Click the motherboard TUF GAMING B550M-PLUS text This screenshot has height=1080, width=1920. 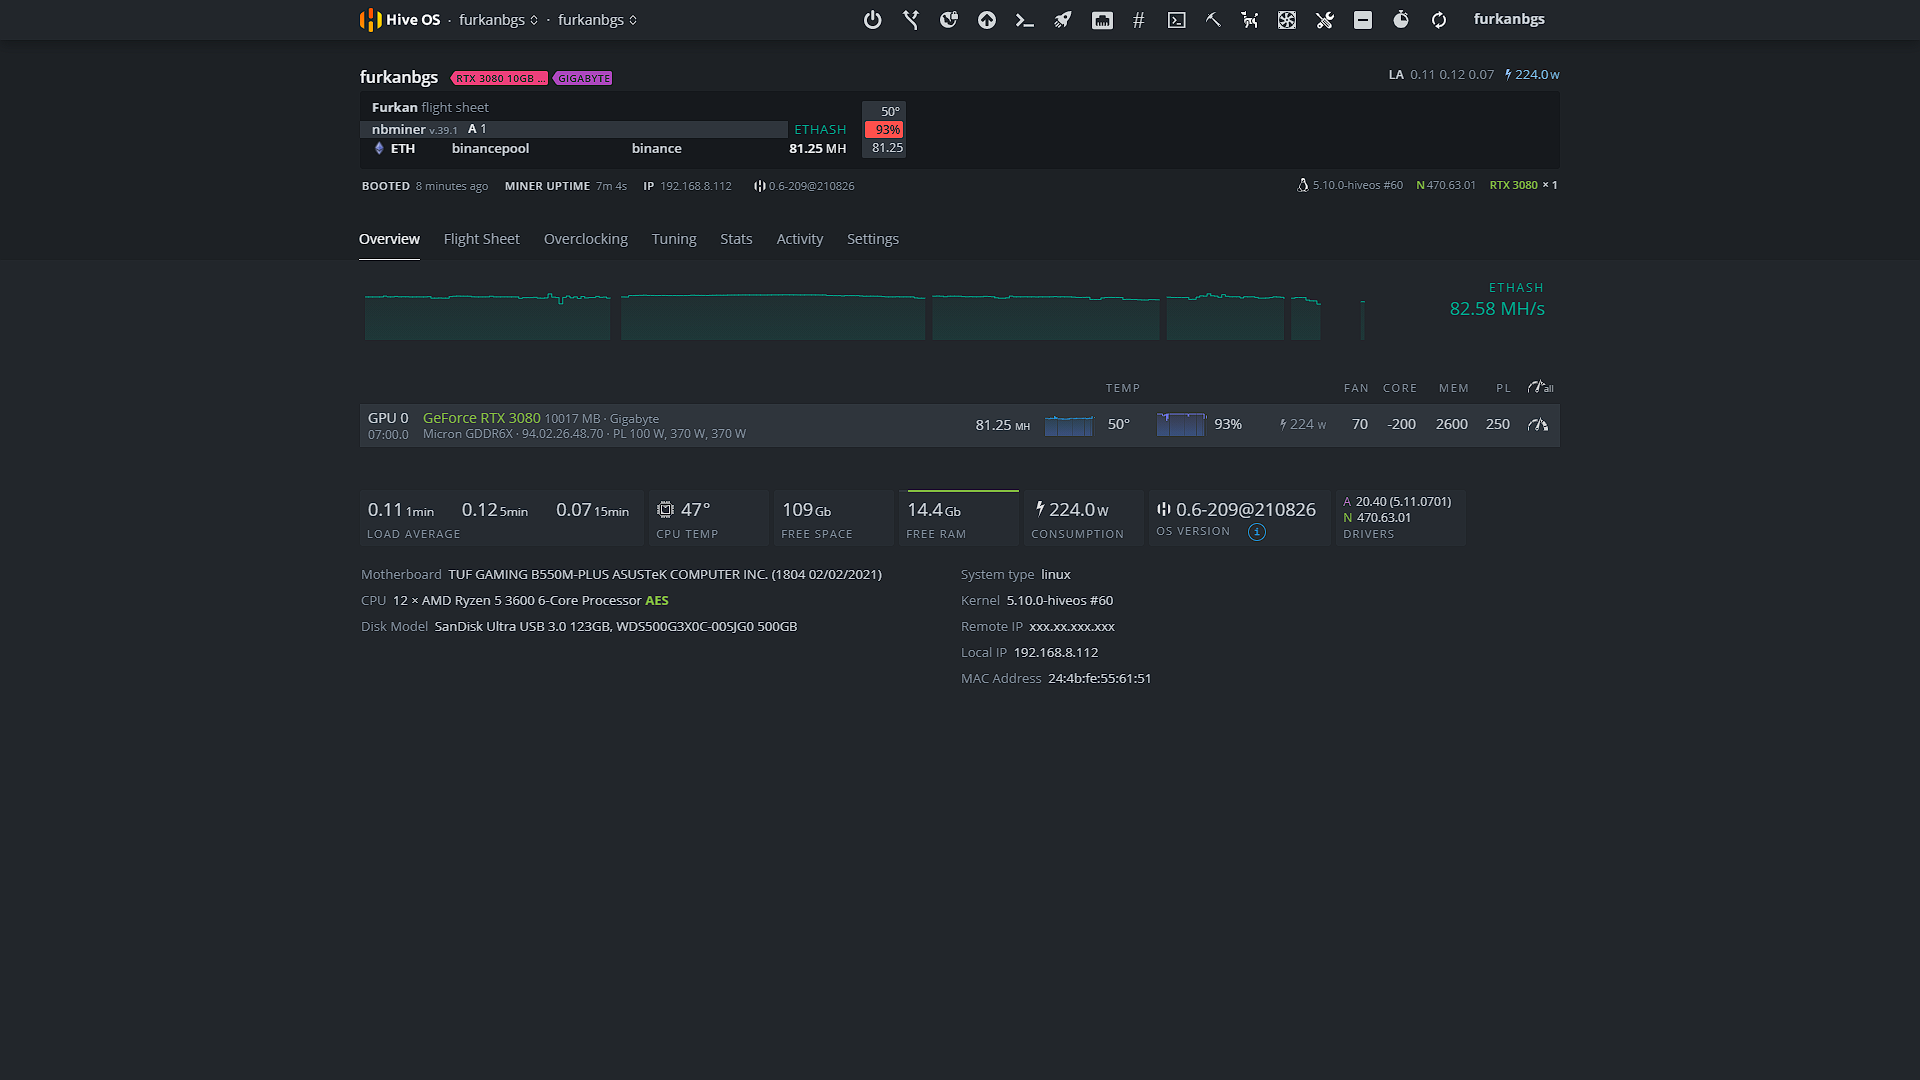664,574
